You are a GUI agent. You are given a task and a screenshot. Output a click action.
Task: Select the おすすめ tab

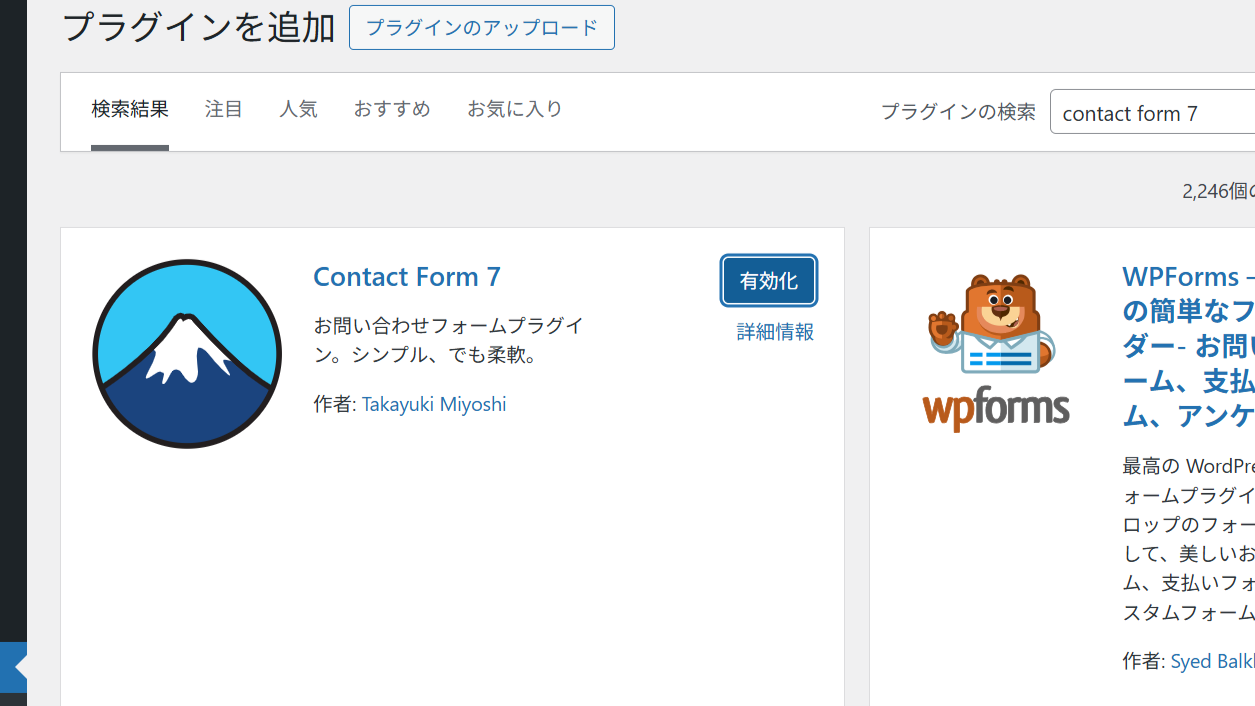[392, 109]
